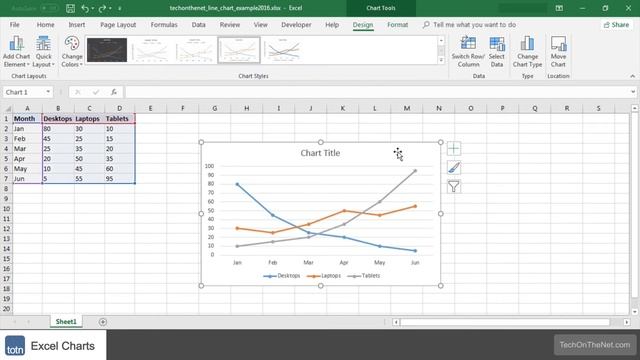The height and width of the screenshot is (360, 640).
Task: Click the Undo arrow
Action: click(x=84, y=8)
